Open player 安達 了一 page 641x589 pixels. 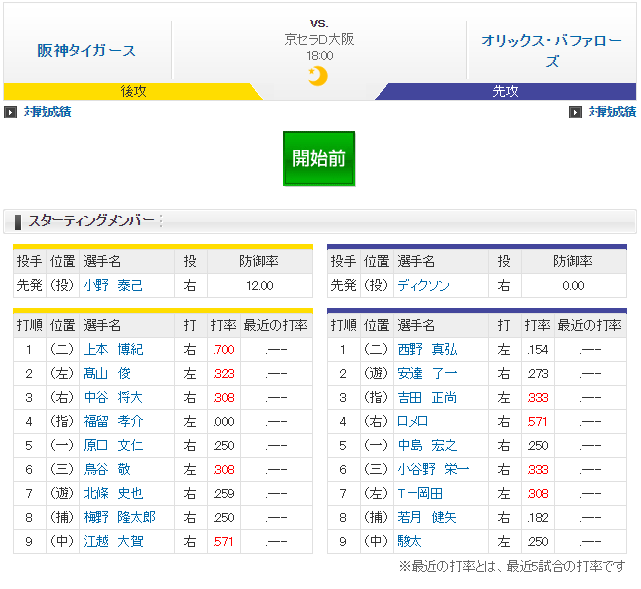427,374
